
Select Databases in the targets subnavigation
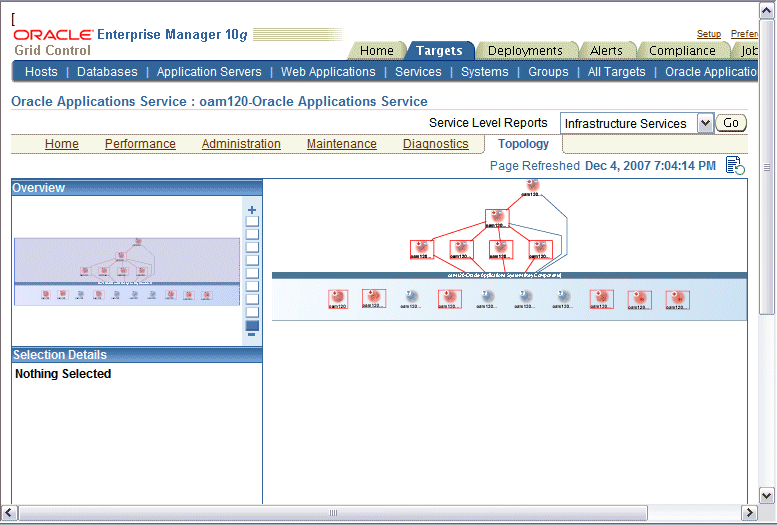pyautogui.click(x=107, y=72)
